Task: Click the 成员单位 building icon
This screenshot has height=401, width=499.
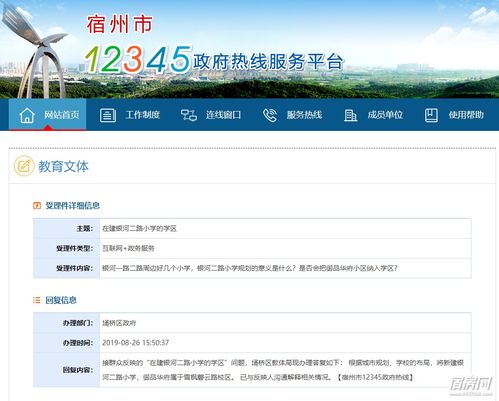Action: [x=350, y=115]
